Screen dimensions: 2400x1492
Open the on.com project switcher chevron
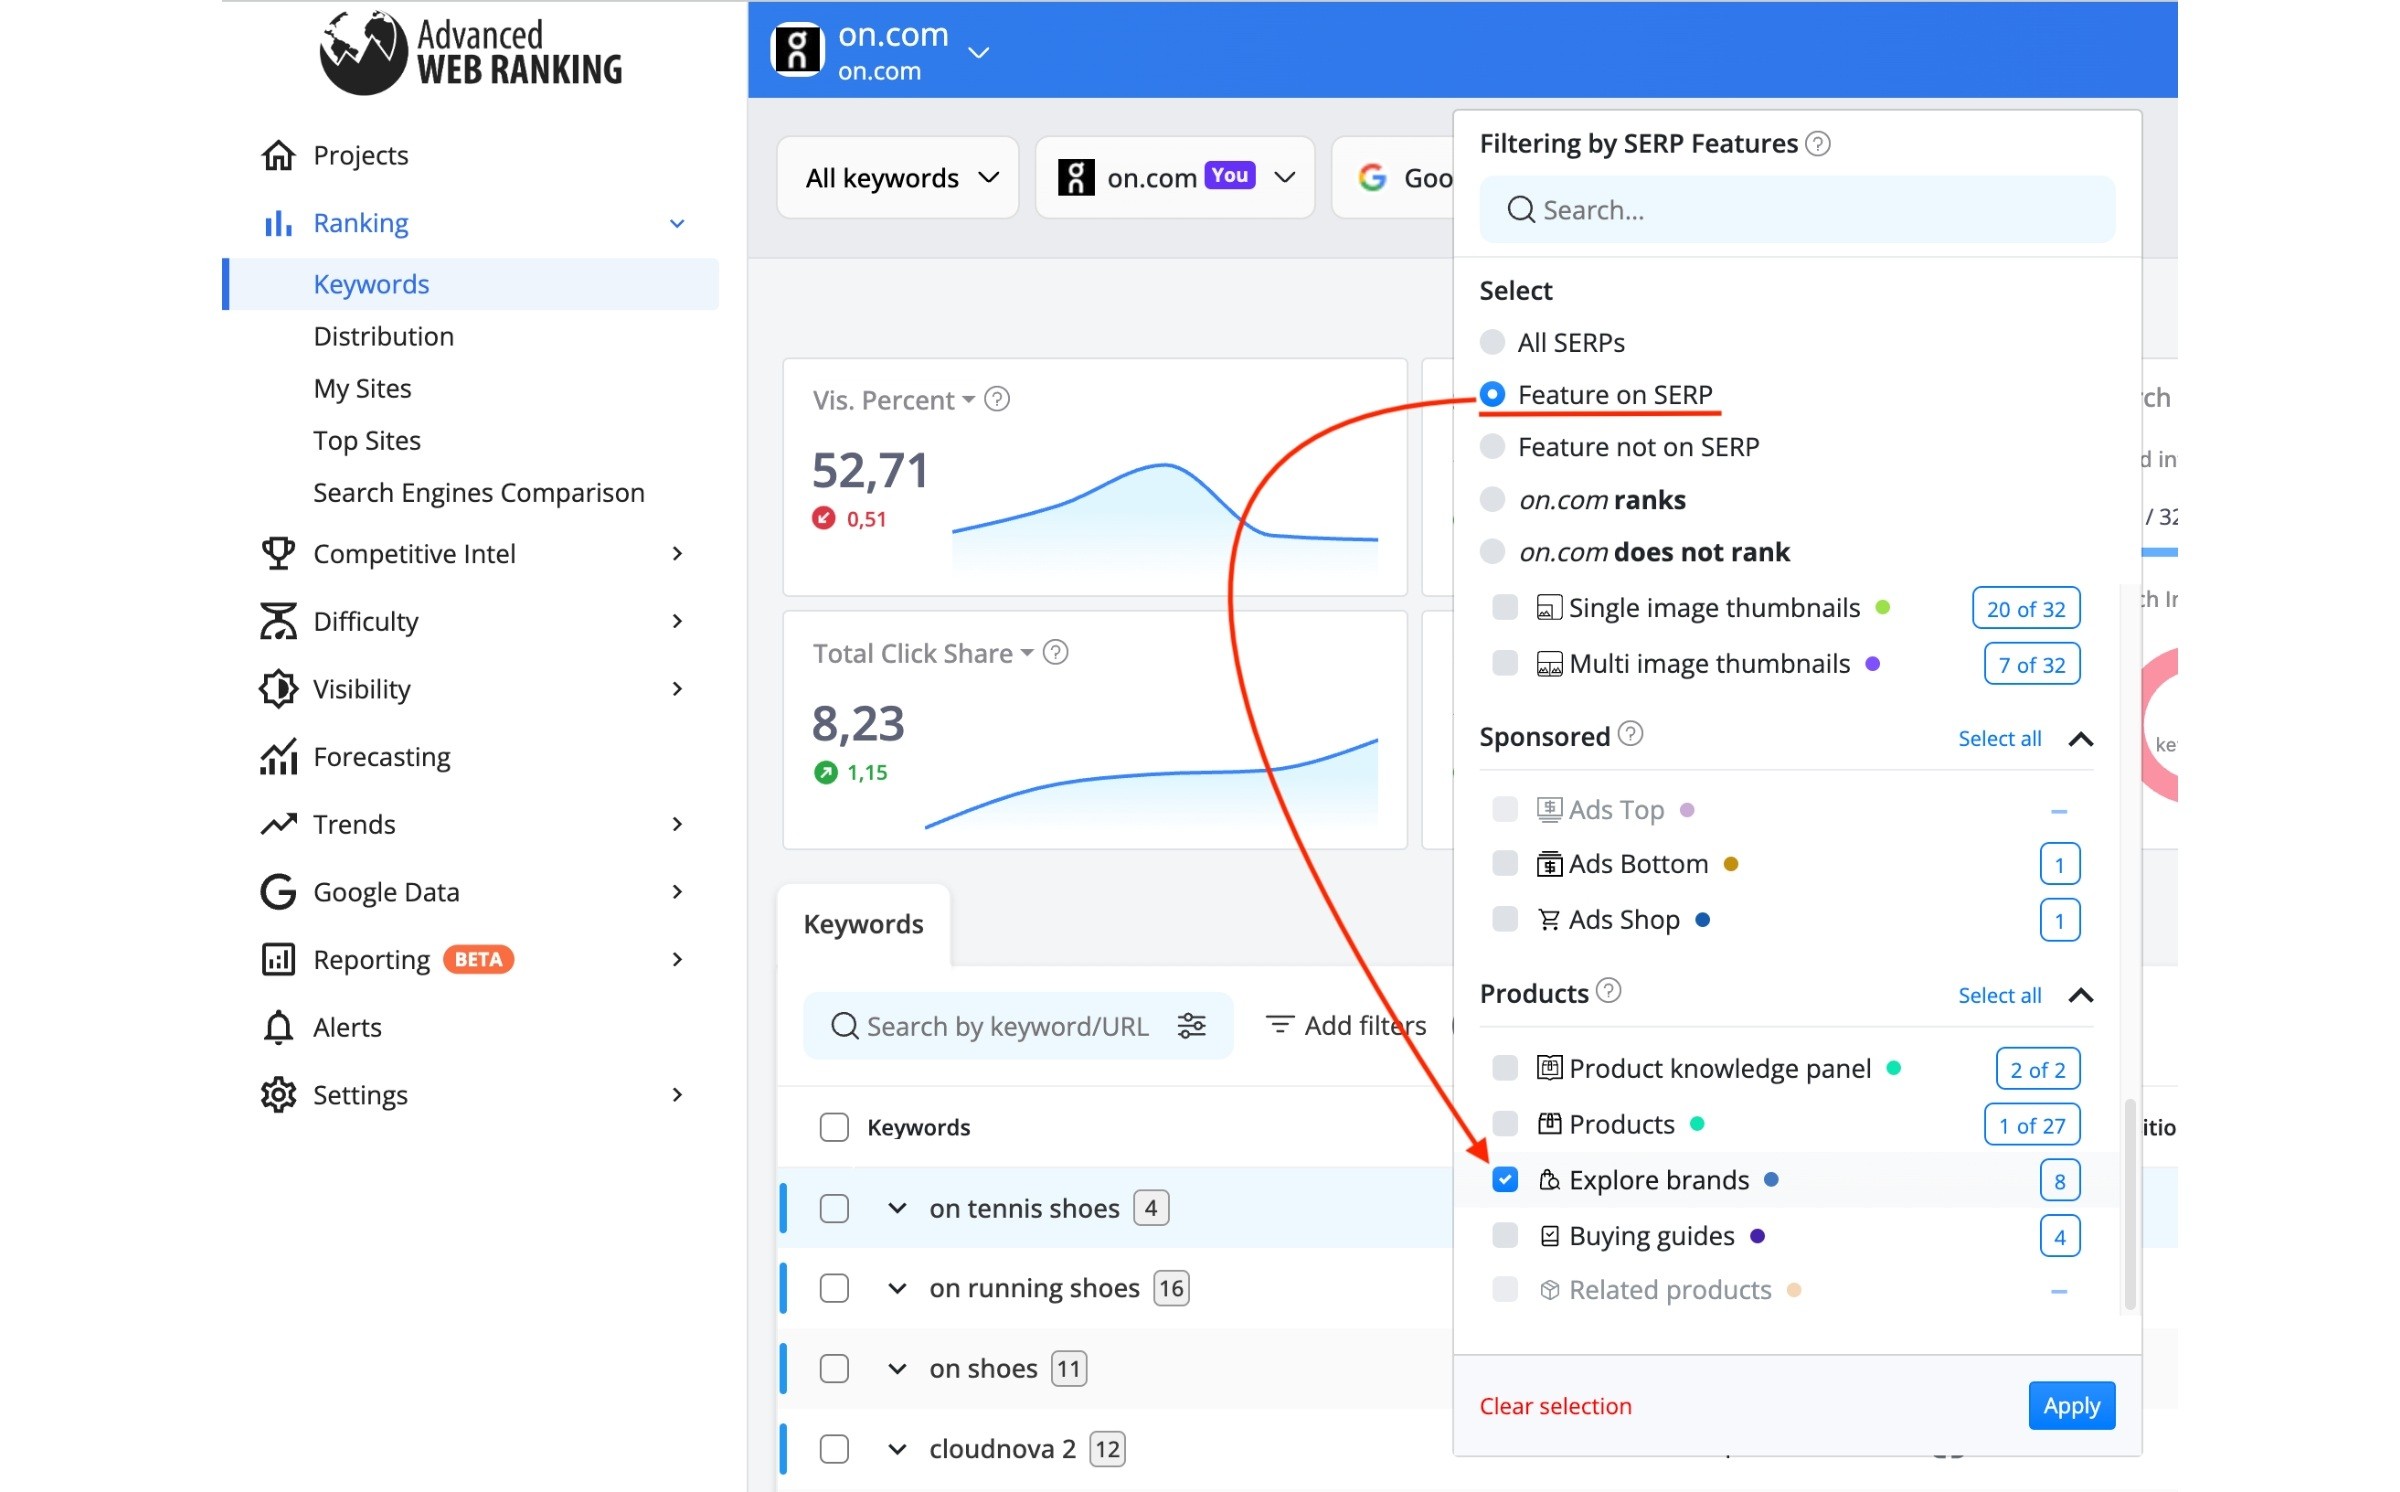(x=979, y=52)
